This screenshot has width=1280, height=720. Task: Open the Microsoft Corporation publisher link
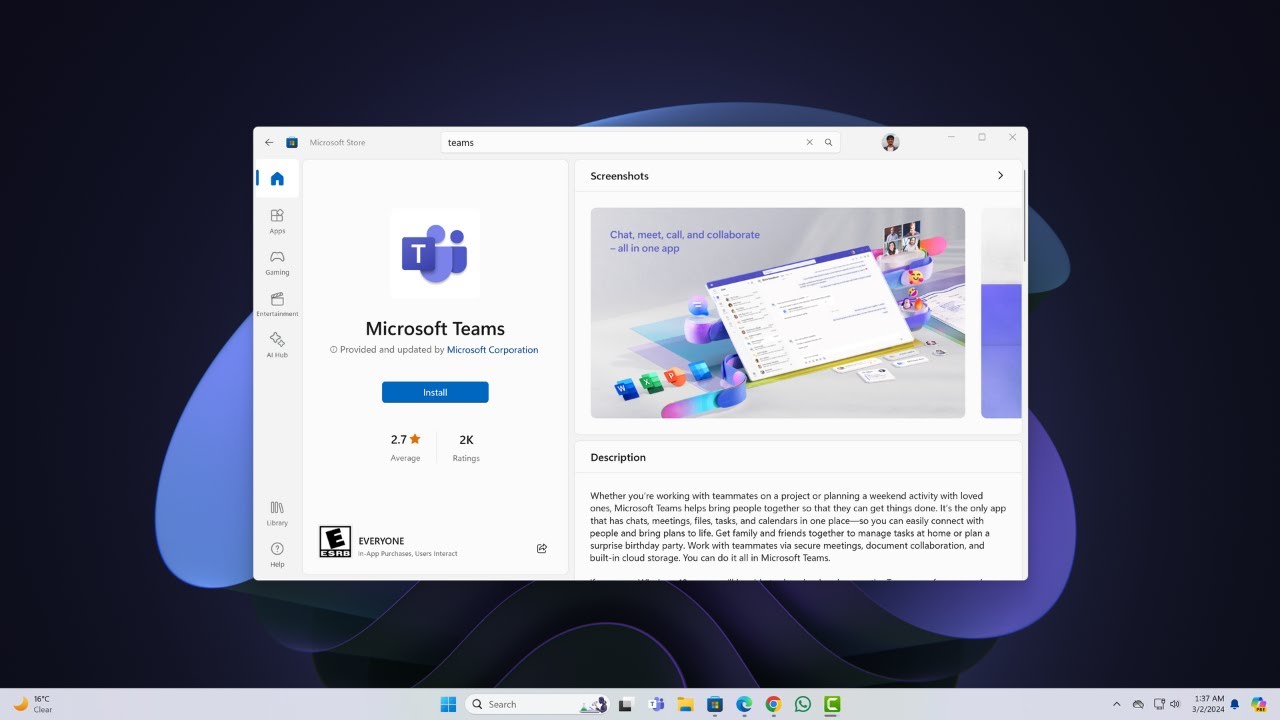click(x=492, y=350)
